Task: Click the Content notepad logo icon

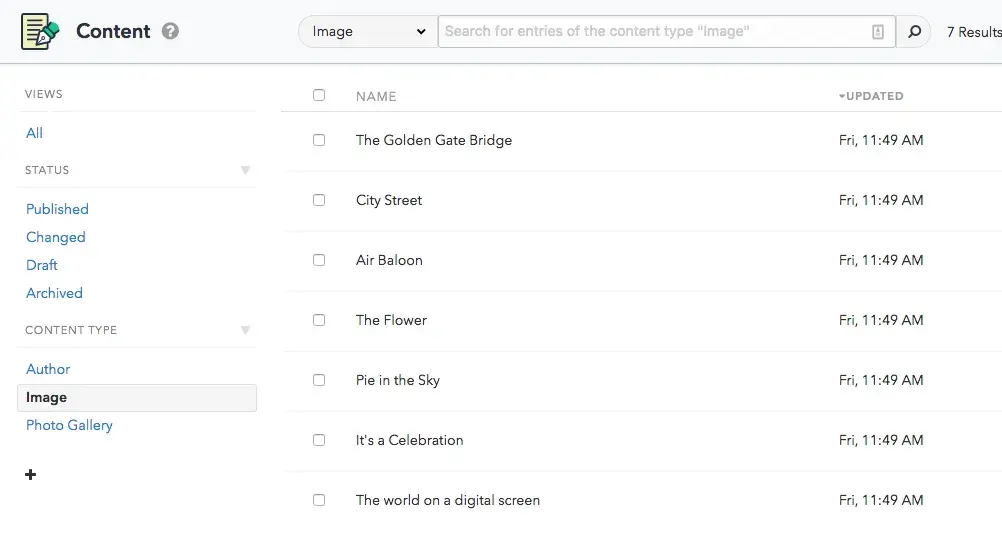Action: click(x=40, y=31)
